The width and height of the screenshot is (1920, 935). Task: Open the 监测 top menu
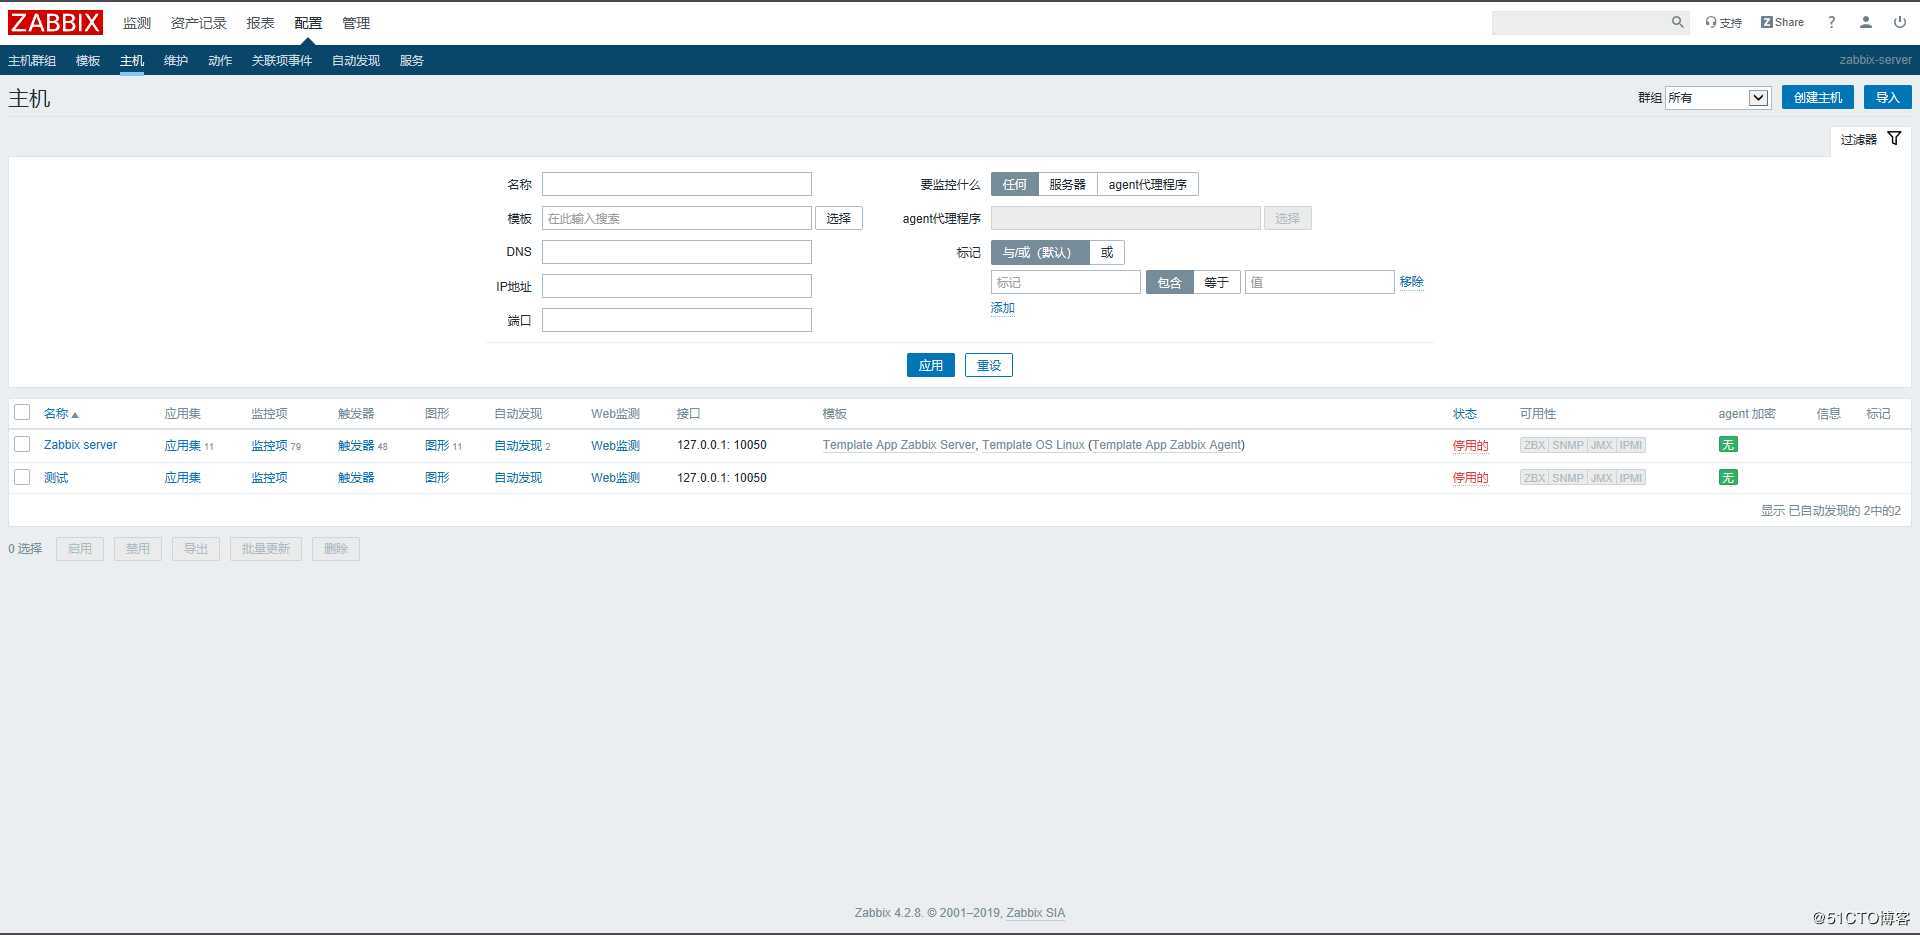(137, 23)
